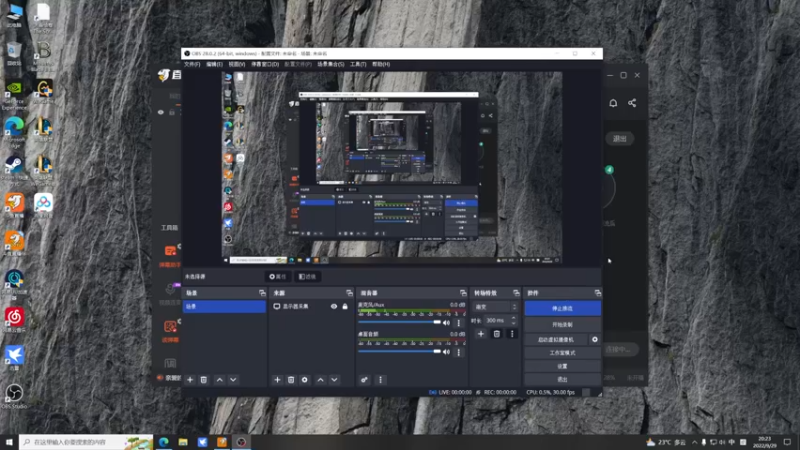Pop out the Audio Mixer dock panel
The height and width of the screenshot is (450, 800).
tap(463, 293)
